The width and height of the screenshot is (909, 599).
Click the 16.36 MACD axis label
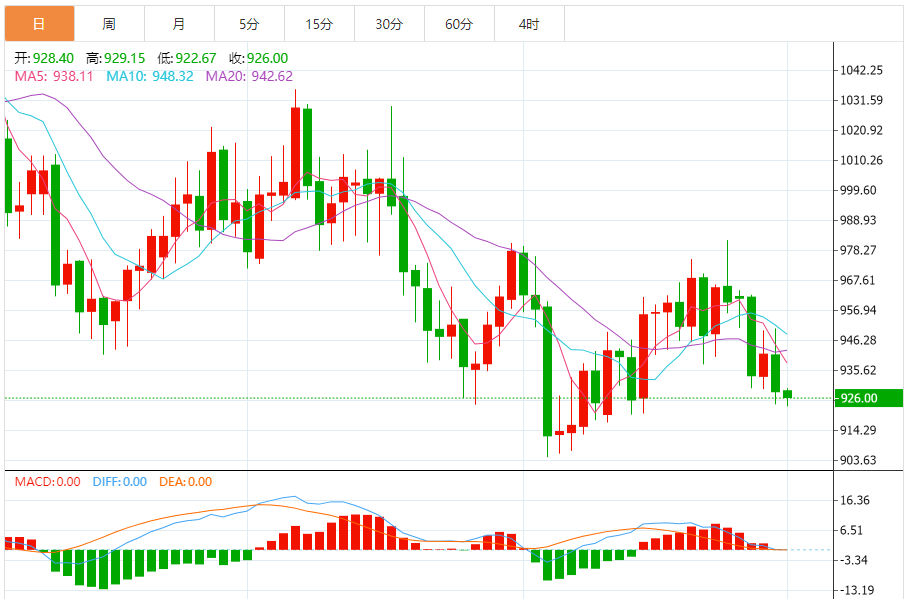tap(855, 500)
